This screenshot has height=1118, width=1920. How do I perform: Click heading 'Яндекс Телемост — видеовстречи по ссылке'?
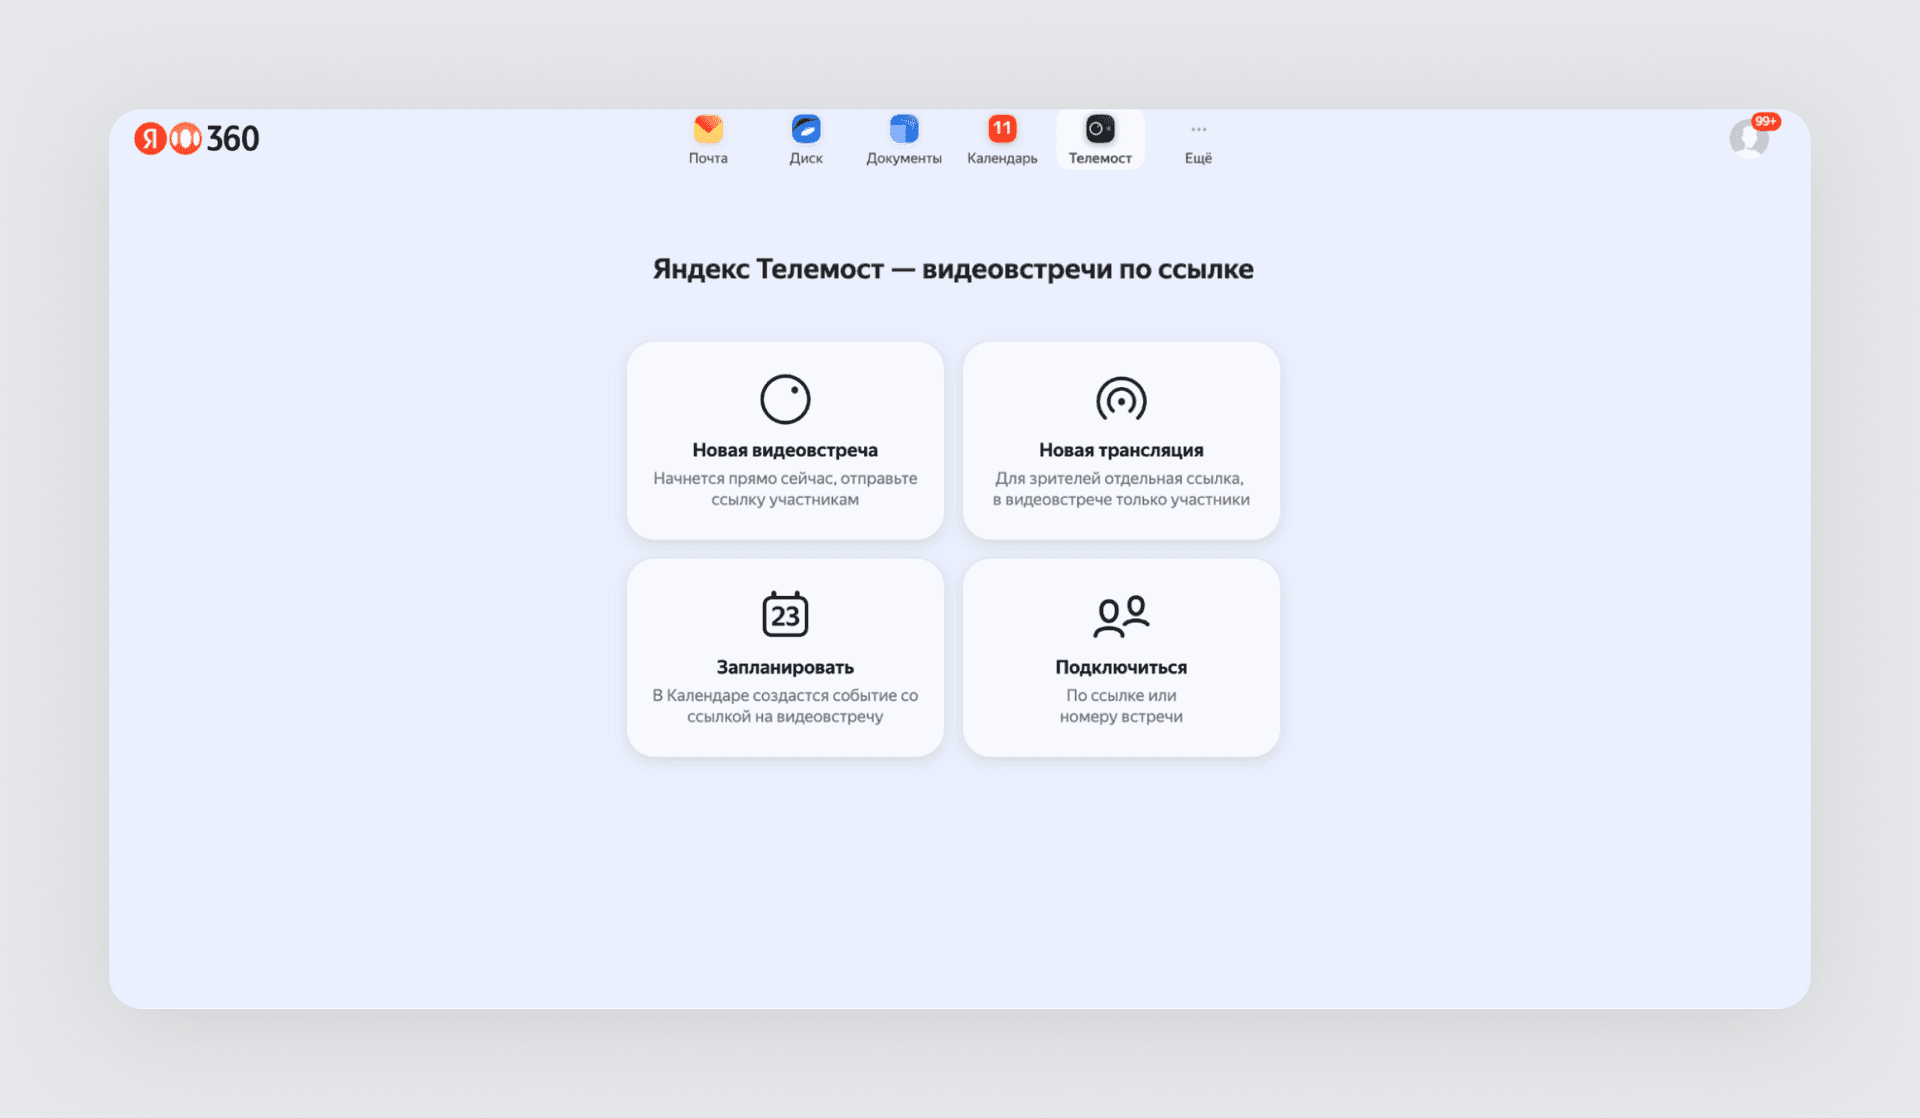pyautogui.click(x=953, y=269)
